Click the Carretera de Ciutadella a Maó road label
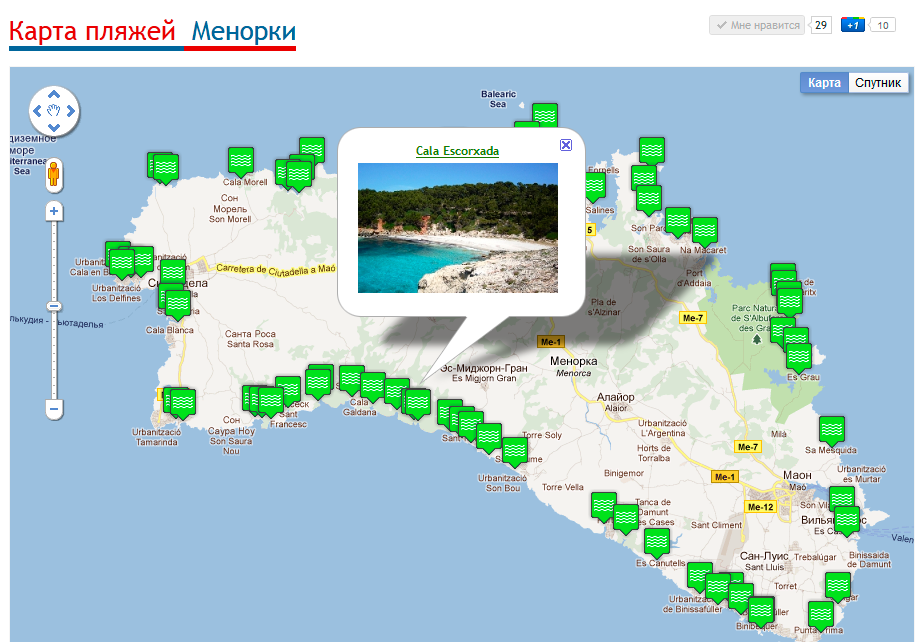Image resolution: width=923 pixels, height=642 pixels. point(275,270)
